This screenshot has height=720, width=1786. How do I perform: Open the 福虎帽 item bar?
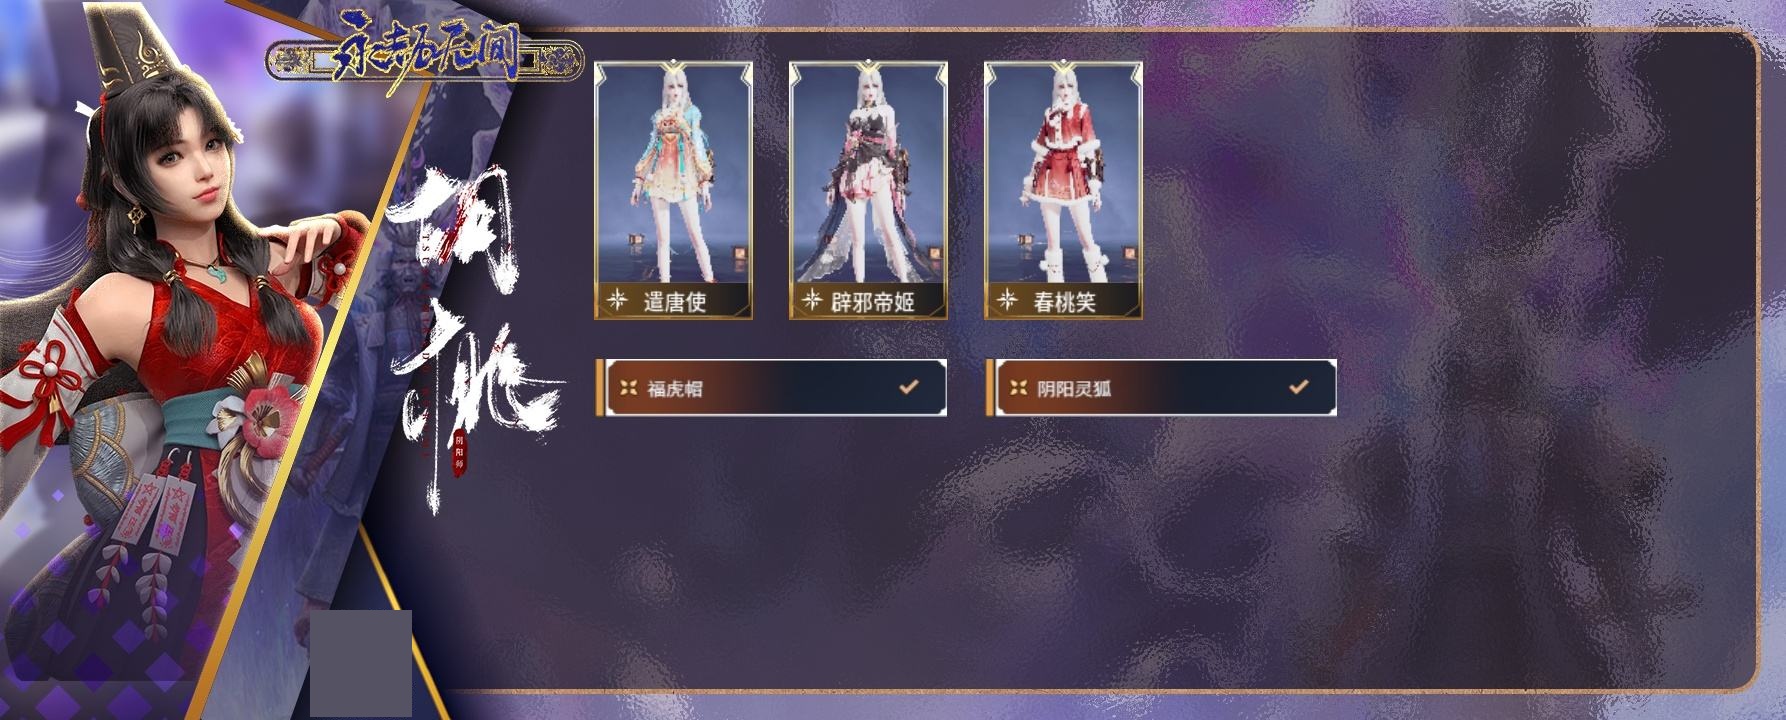[771, 388]
